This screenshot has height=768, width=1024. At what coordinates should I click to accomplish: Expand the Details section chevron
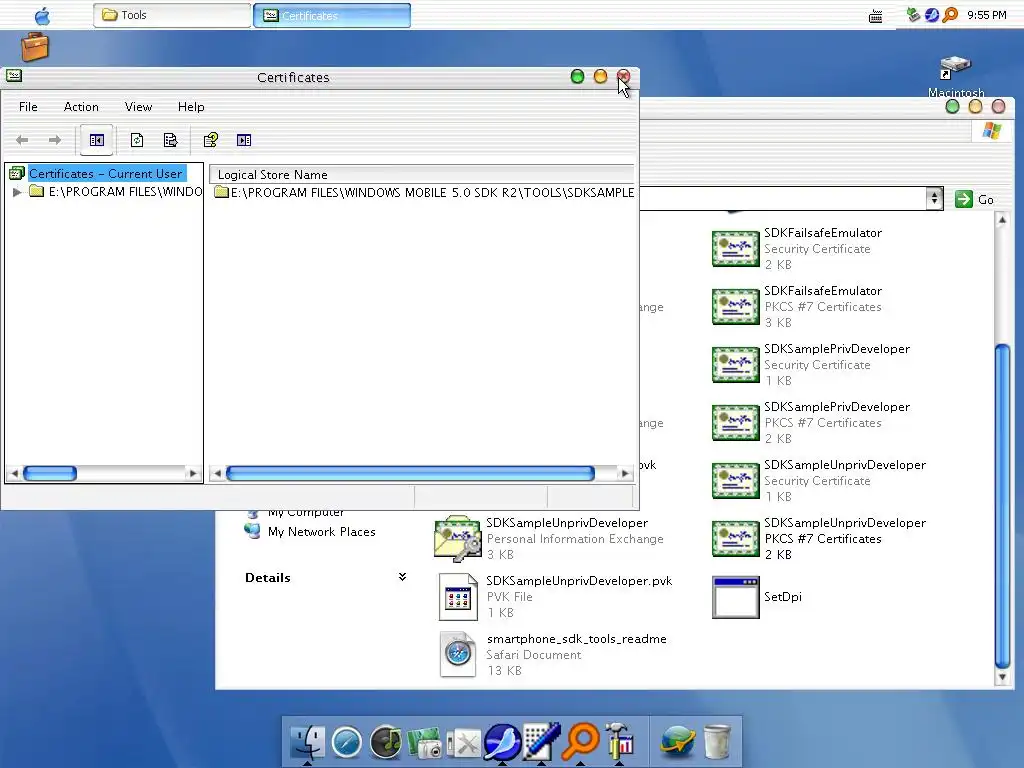(x=402, y=577)
